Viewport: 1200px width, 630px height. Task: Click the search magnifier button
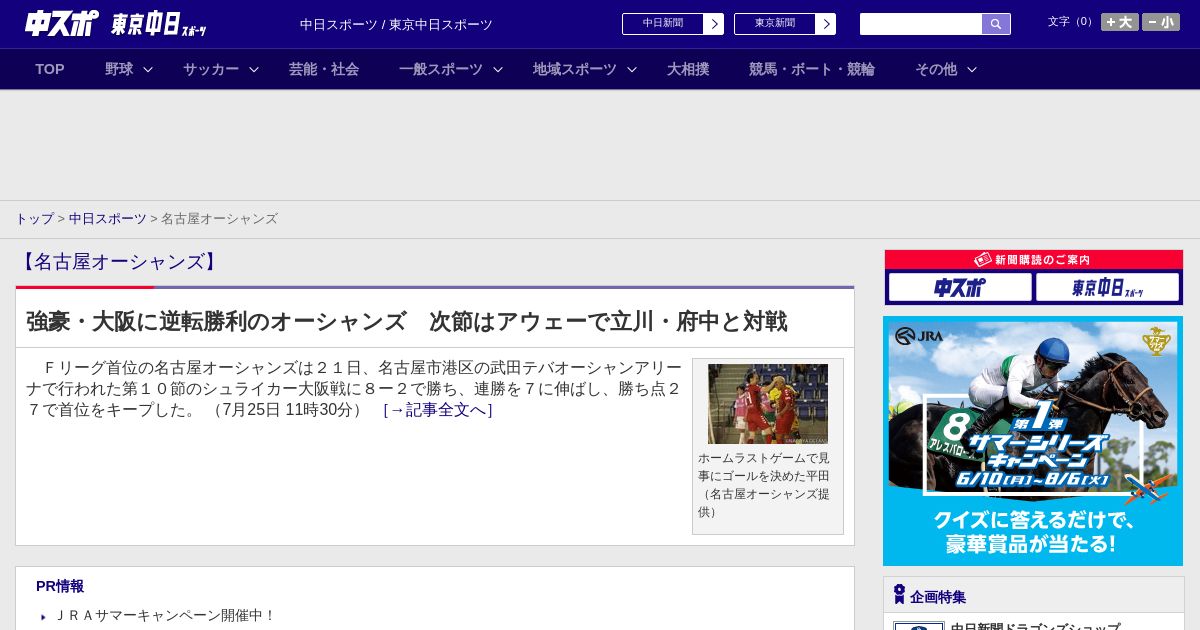point(996,24)
